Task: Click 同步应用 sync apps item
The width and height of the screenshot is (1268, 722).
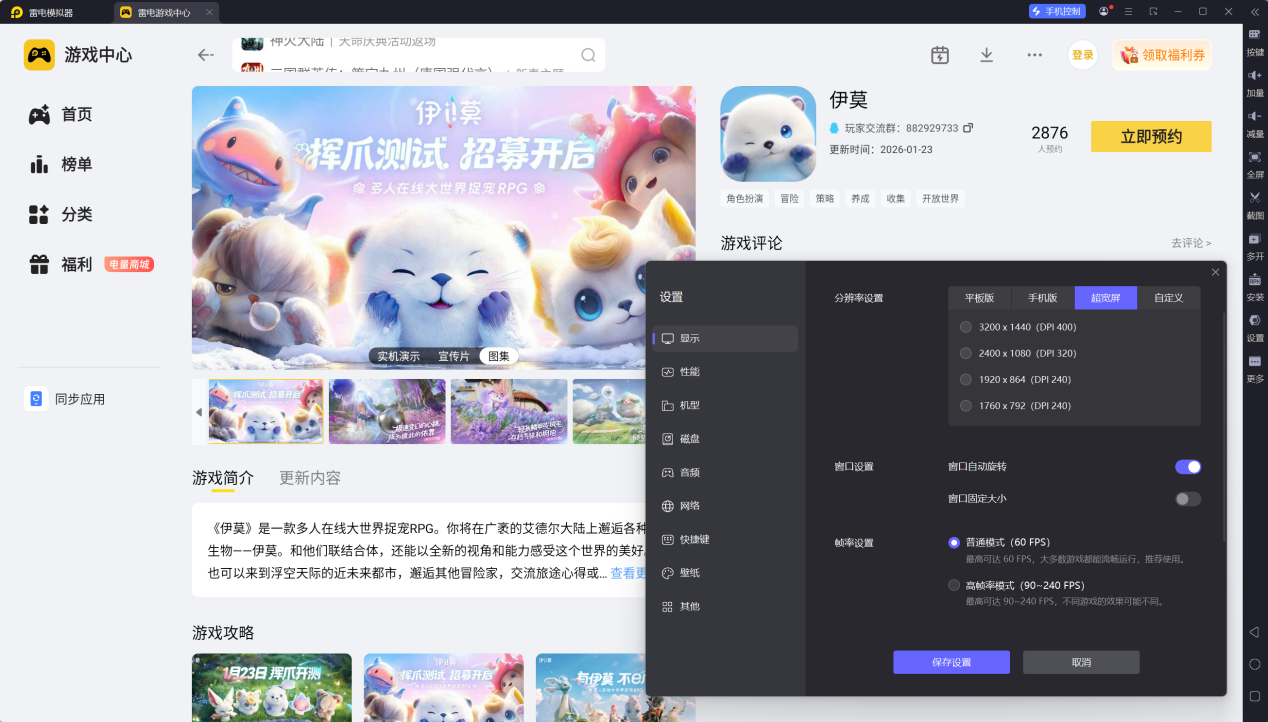Action: click(66, 399)
